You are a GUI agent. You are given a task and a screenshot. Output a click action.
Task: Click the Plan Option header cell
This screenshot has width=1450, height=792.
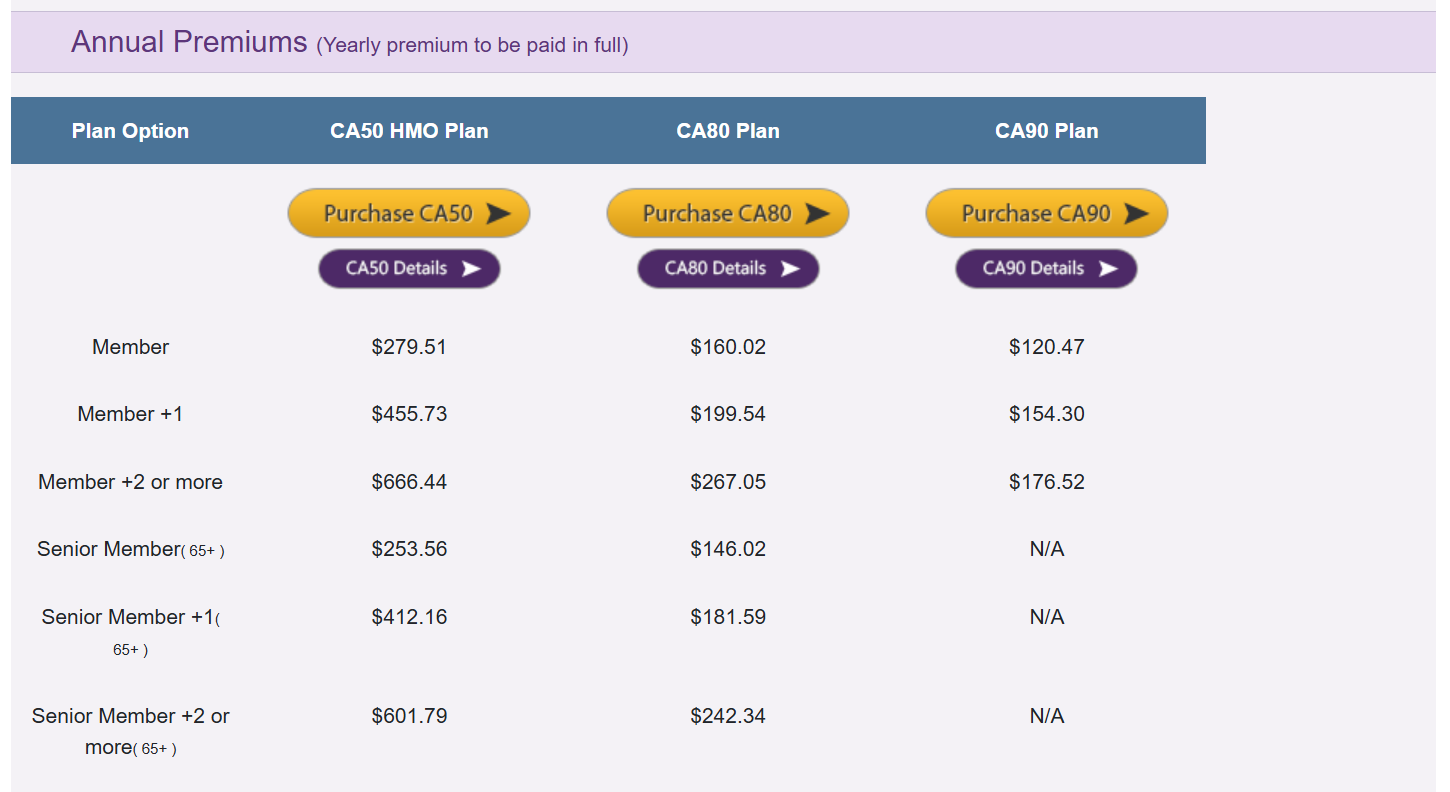(x=130, y=131)
